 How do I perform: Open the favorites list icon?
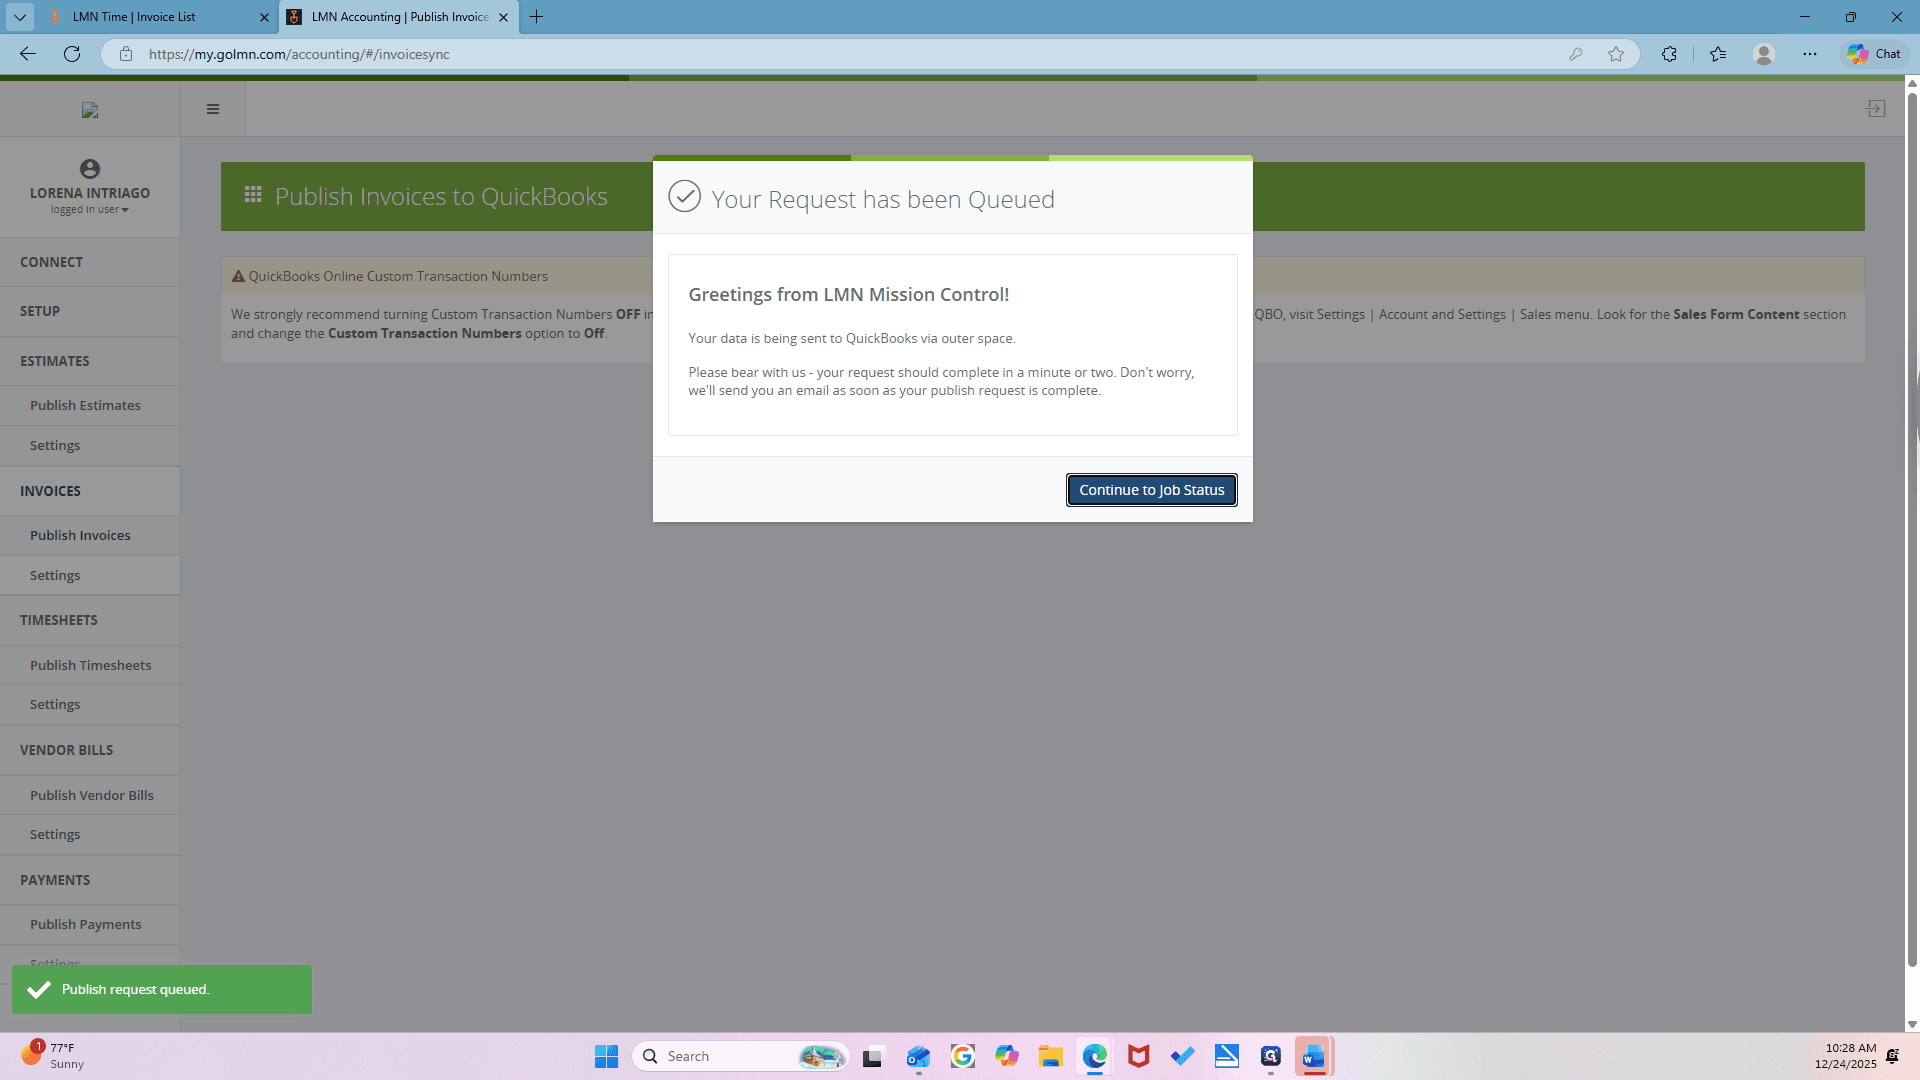coord(1718,54)
